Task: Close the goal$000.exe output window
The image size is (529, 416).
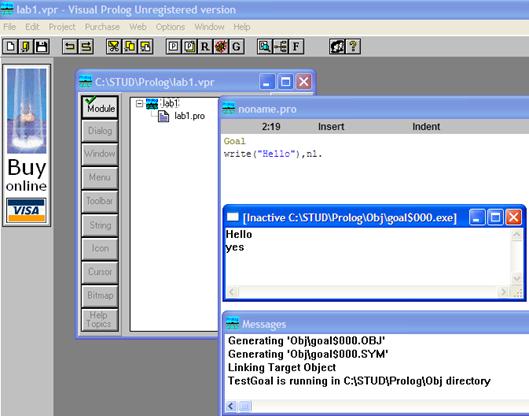Action: coord(513,217)
